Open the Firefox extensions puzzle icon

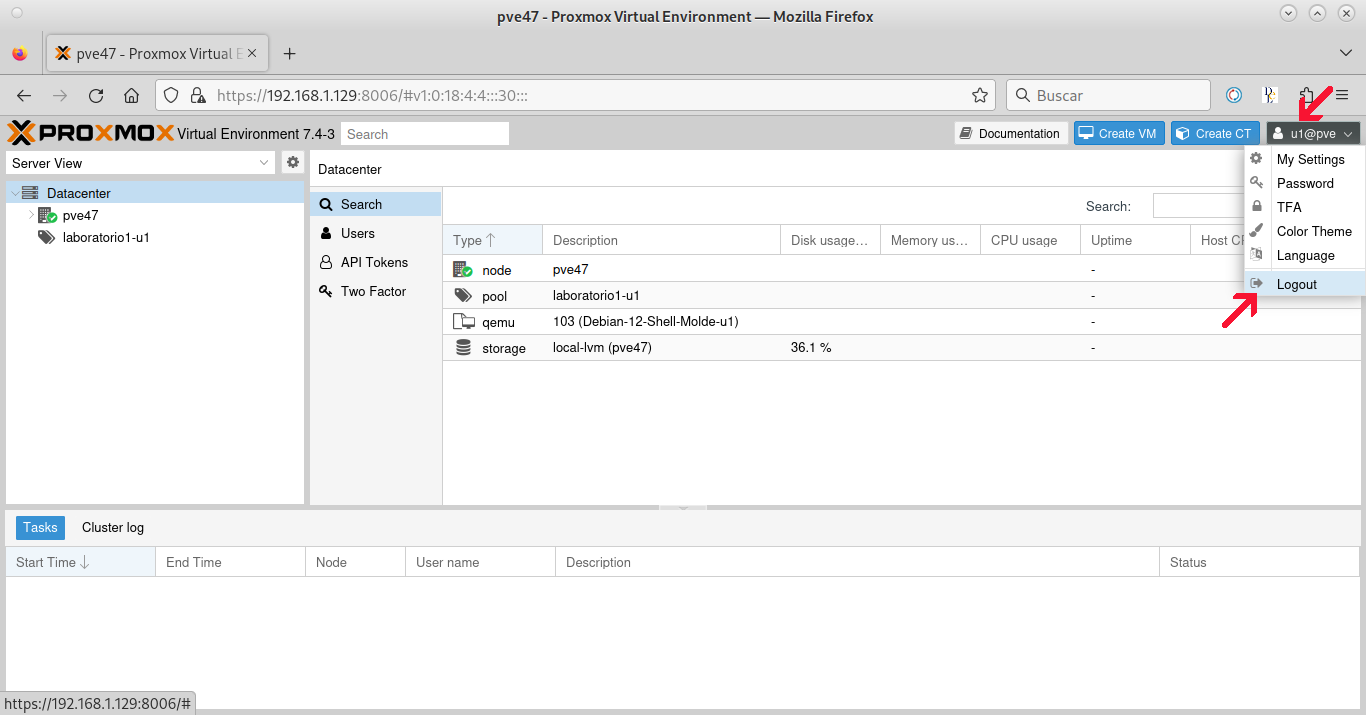(x=1307, y=95)
